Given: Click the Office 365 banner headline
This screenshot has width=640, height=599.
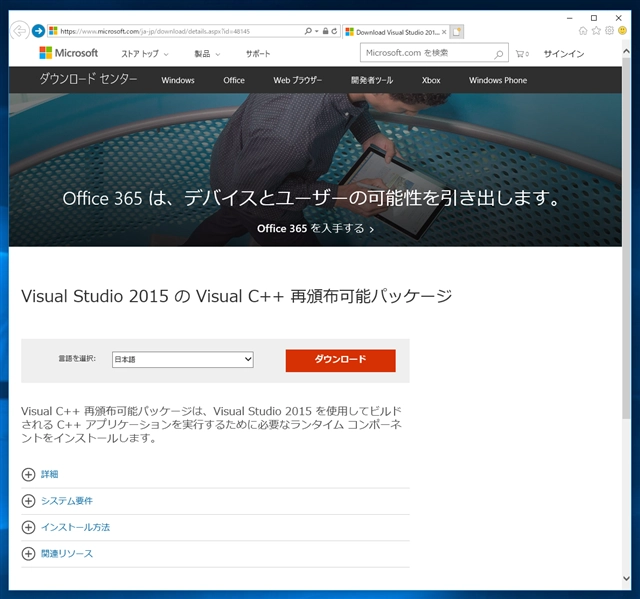Looking at the screenshot, I should [311, 198].
